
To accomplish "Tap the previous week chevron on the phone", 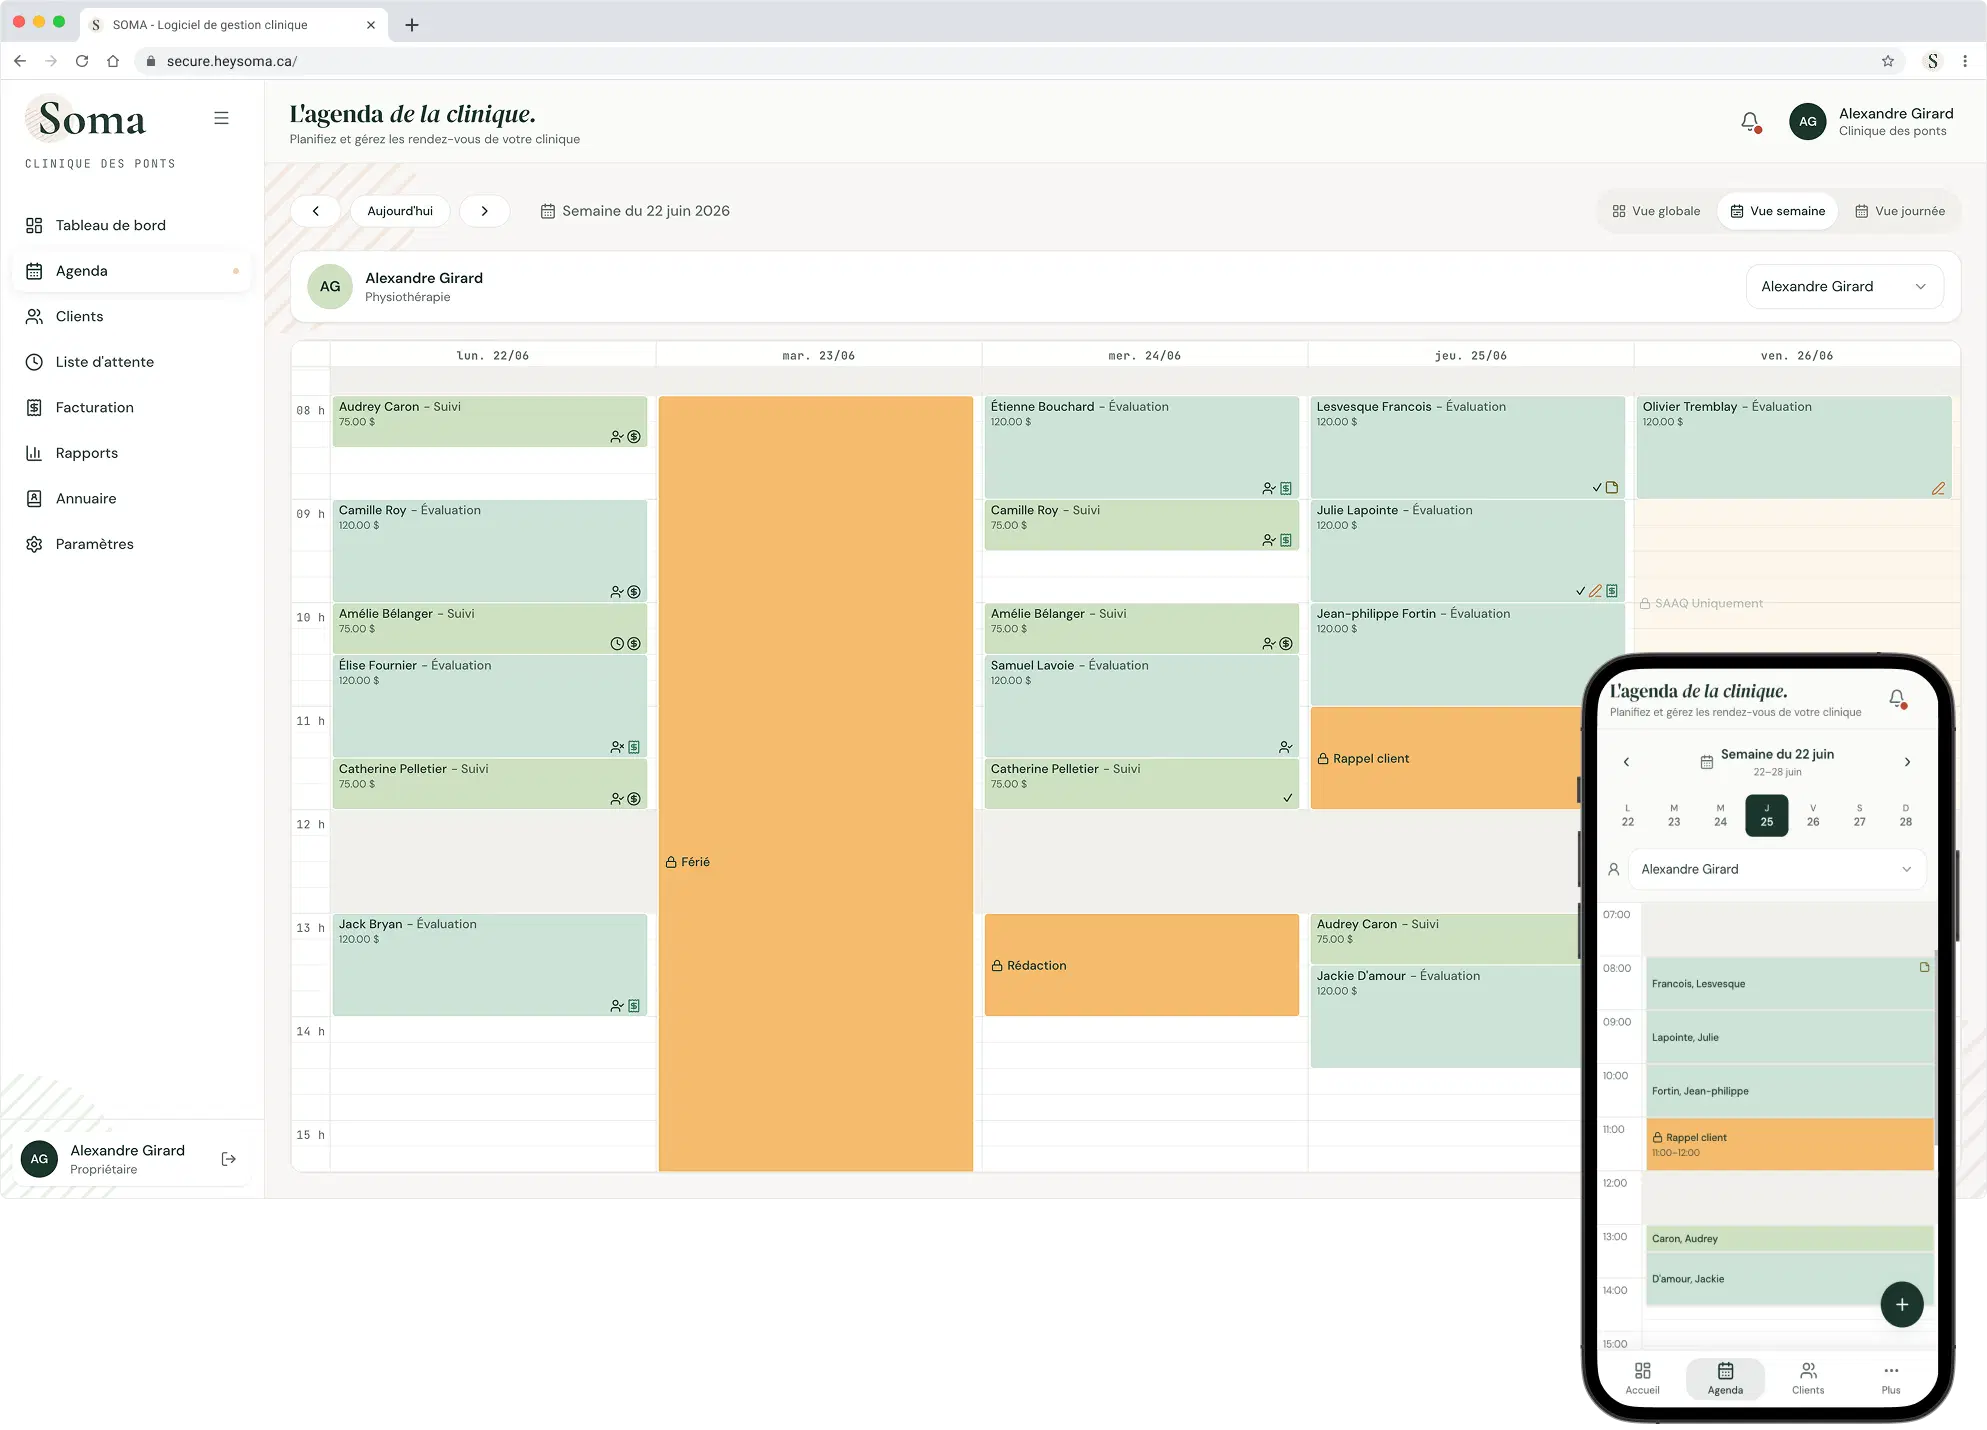I will (1626, 762).
